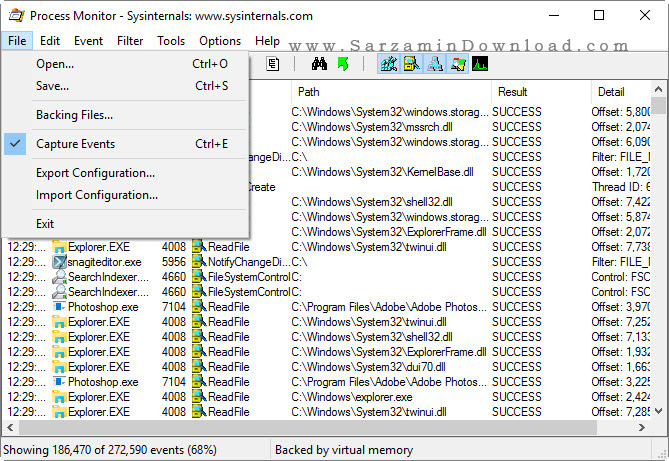Click the Detail column header
The height and width of the screenshot is (461, 669).
pyautogui.click(x=621, y=92)
